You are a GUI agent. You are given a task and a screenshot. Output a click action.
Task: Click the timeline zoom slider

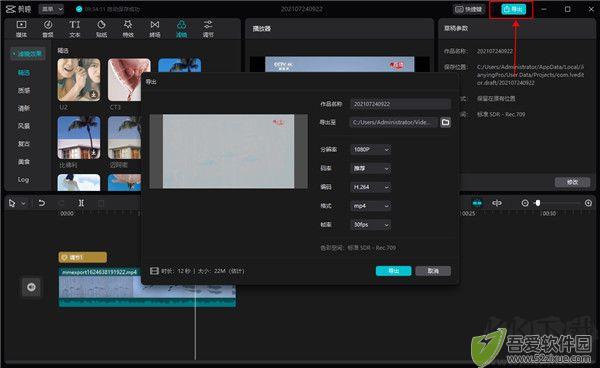tap(556, 203)
